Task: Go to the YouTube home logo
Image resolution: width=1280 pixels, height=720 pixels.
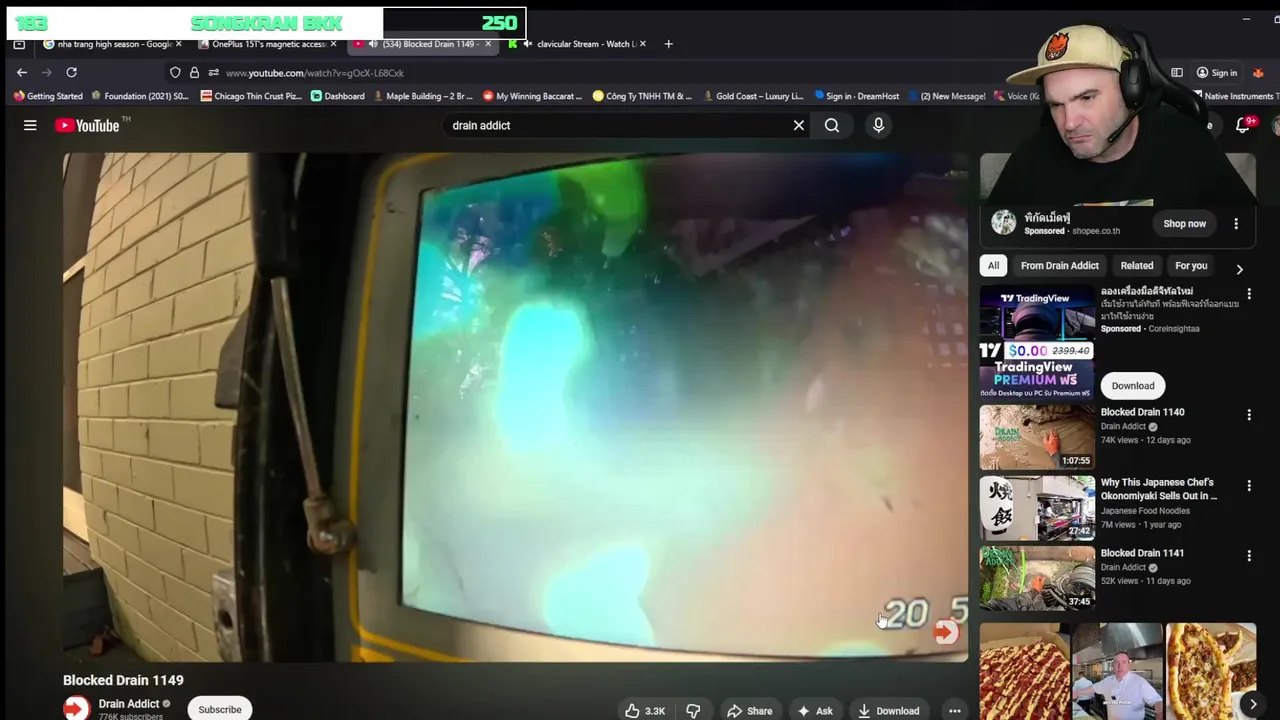Action: click(x=87, y=125)
